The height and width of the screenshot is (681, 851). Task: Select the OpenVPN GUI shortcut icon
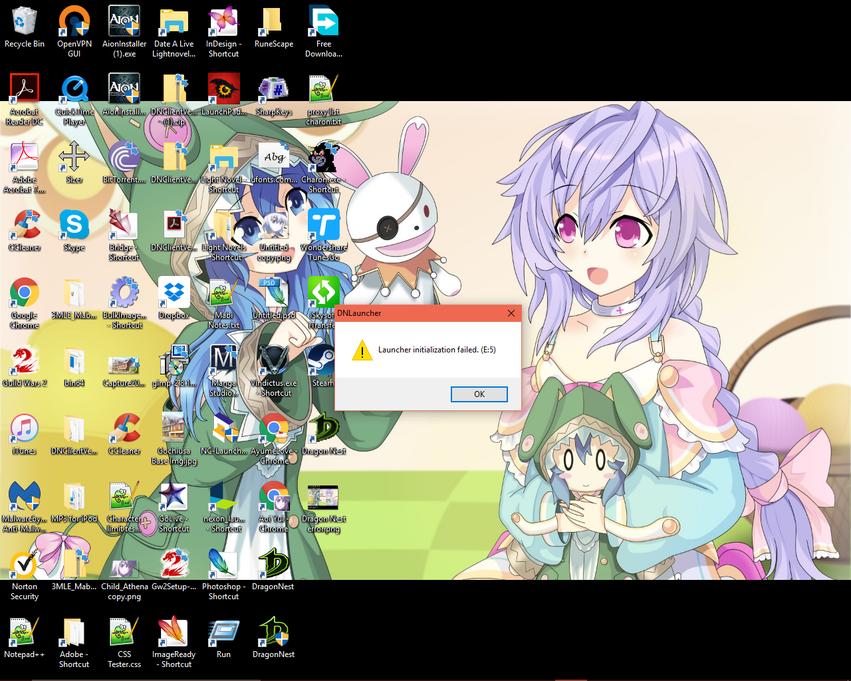point(74,22)
